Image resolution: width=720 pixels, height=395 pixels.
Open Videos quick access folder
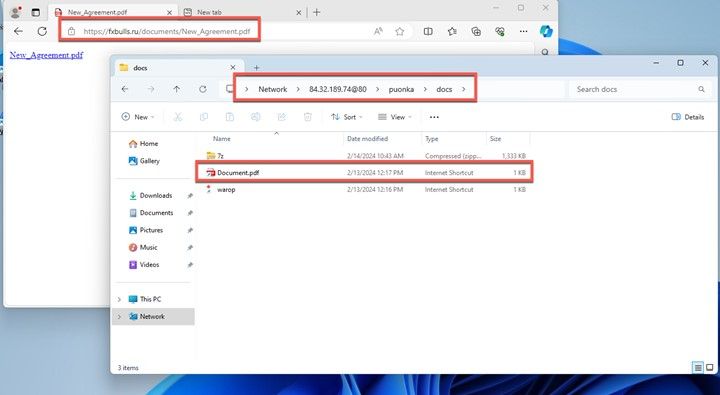point(144,265)
